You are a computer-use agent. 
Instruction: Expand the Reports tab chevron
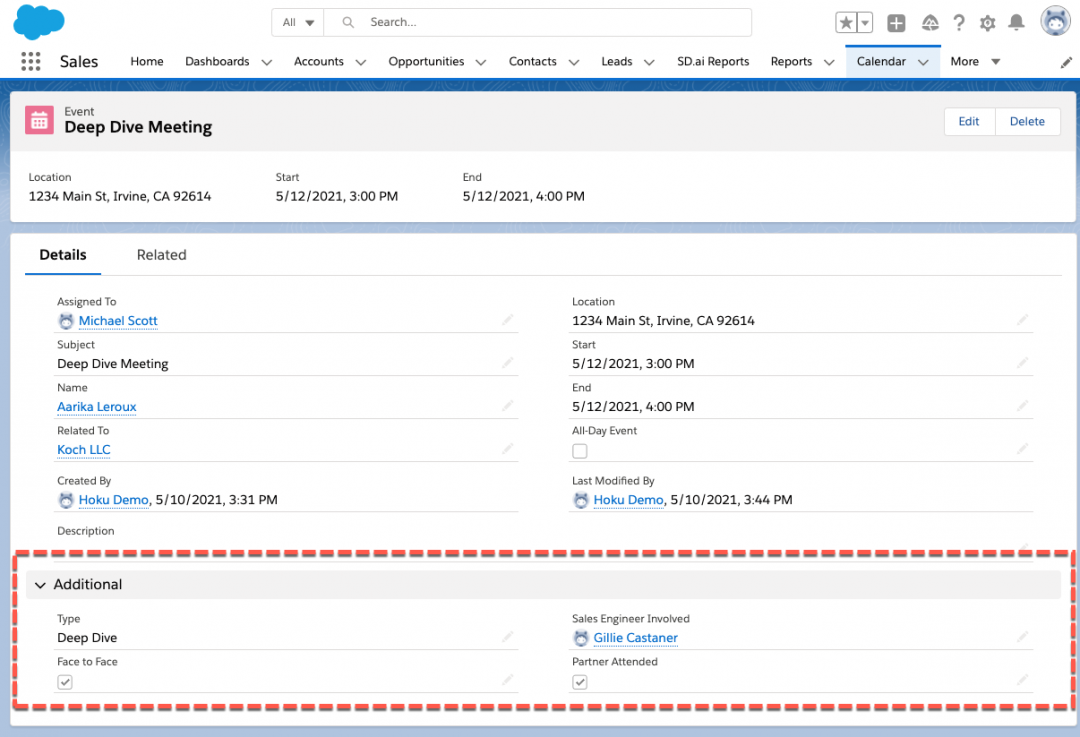(829, 62)
